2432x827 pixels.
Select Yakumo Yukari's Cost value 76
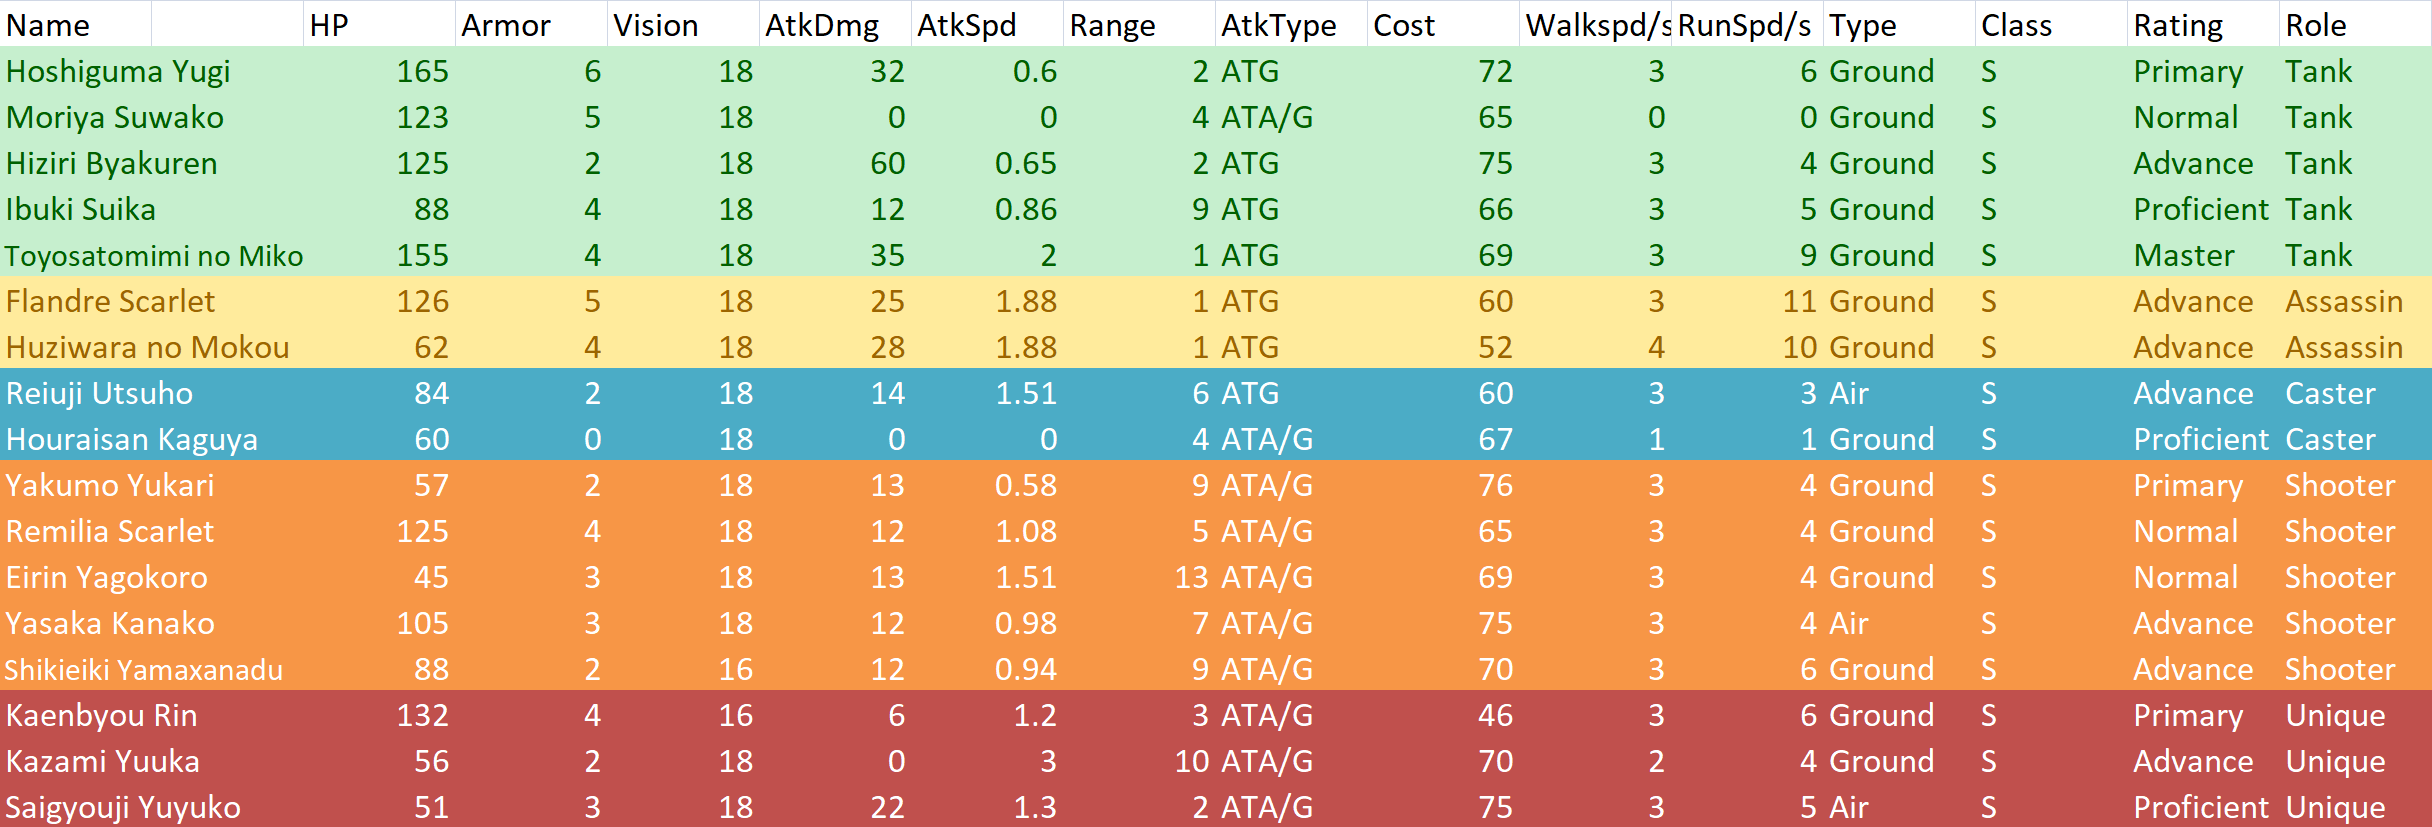coord(1495,485)
